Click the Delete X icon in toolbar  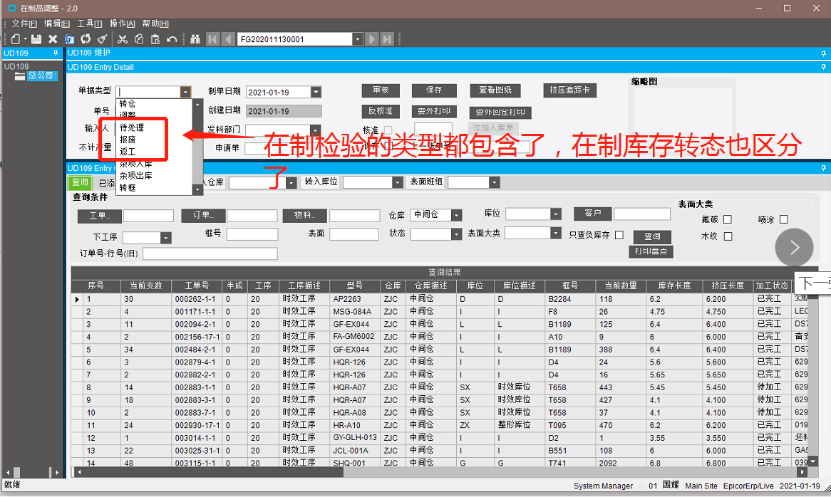(53, 39)
